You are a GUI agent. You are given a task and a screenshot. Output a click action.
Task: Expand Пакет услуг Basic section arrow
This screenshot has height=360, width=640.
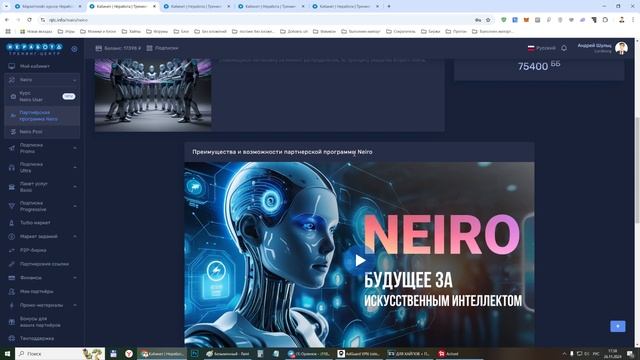(75, 187)
